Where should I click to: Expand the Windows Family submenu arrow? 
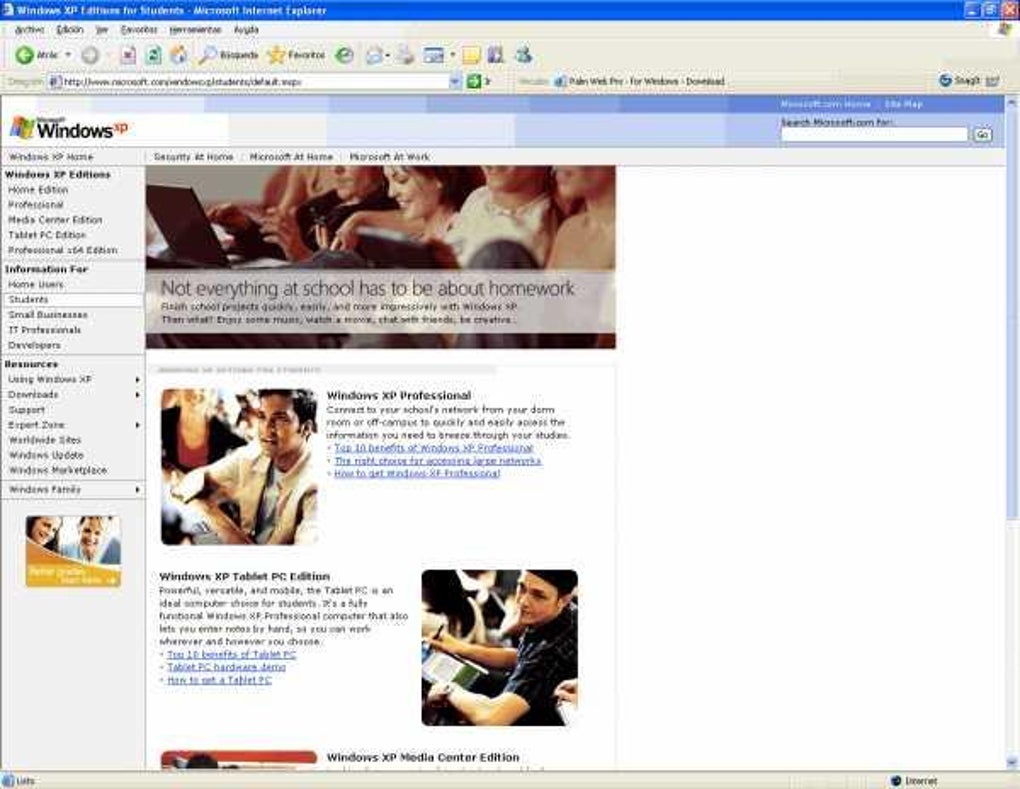click(137, 489)
